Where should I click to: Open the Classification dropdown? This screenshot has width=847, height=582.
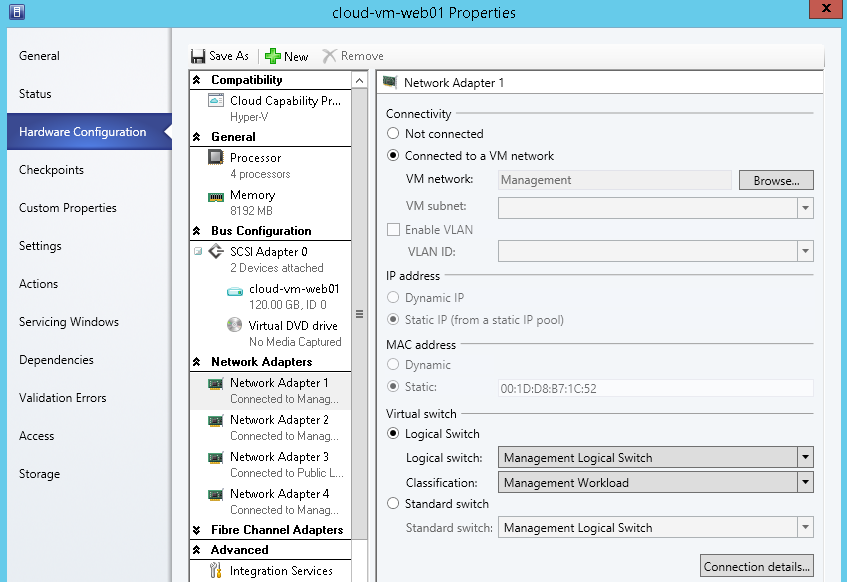[806, 482]
